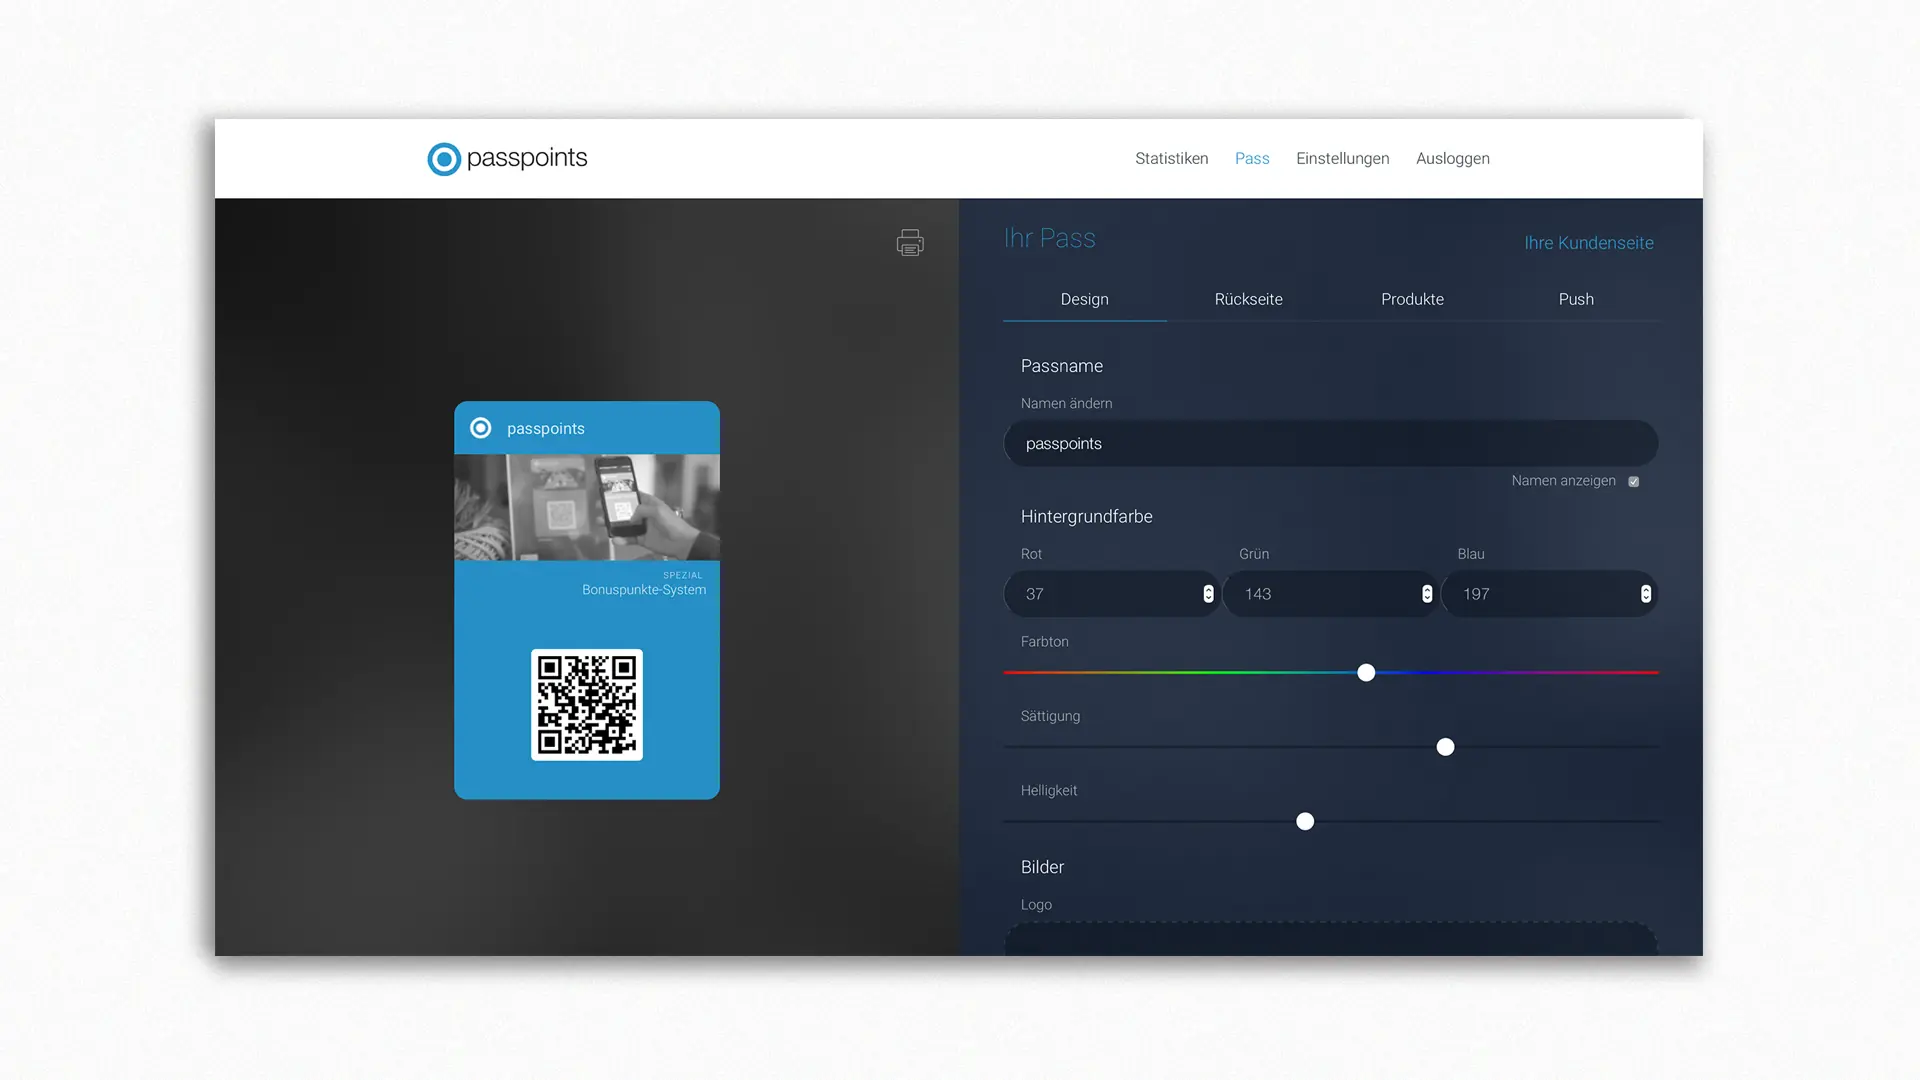Click the Blau value stepper arrows

(1645, 594)
